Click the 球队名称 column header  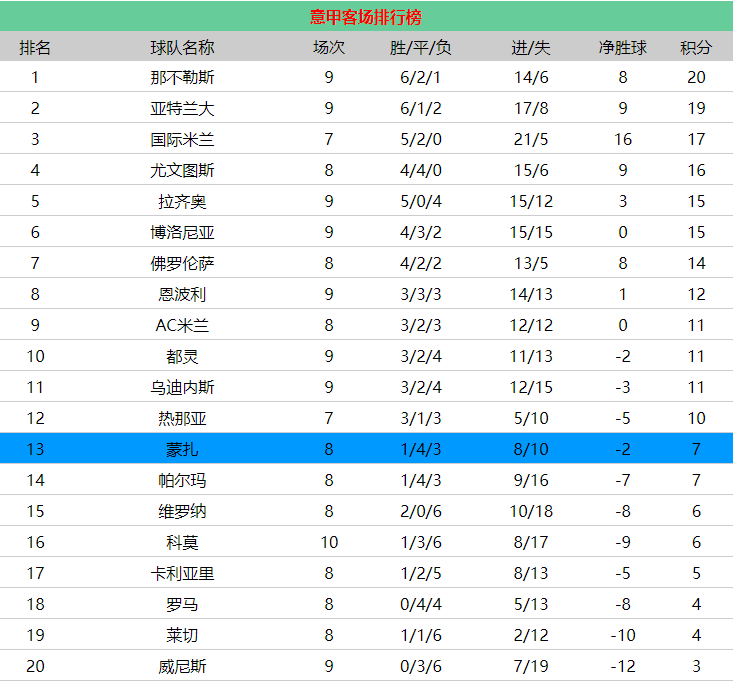pos(182,47)
